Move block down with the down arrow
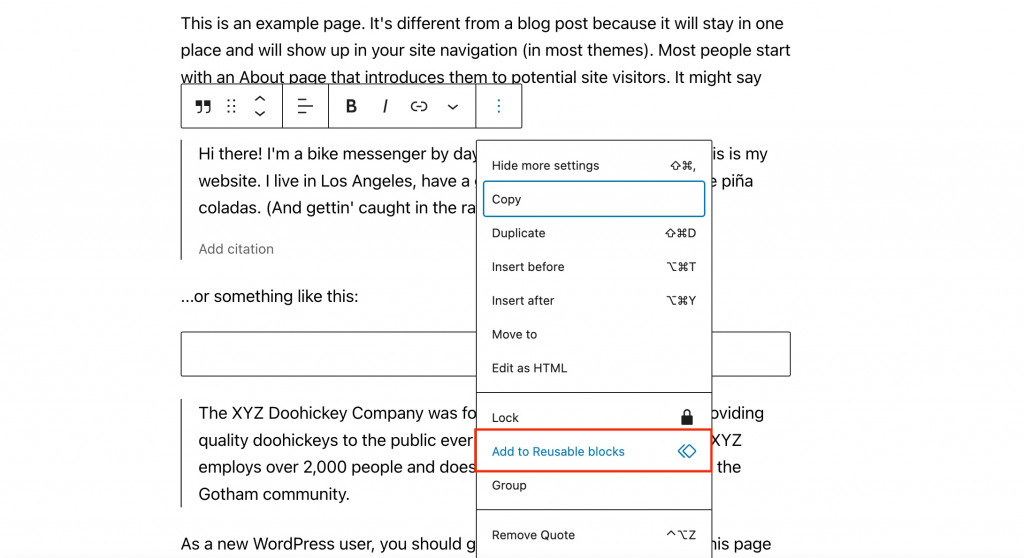This screenshot has height=558, width=1024. (x=260, y=114)
